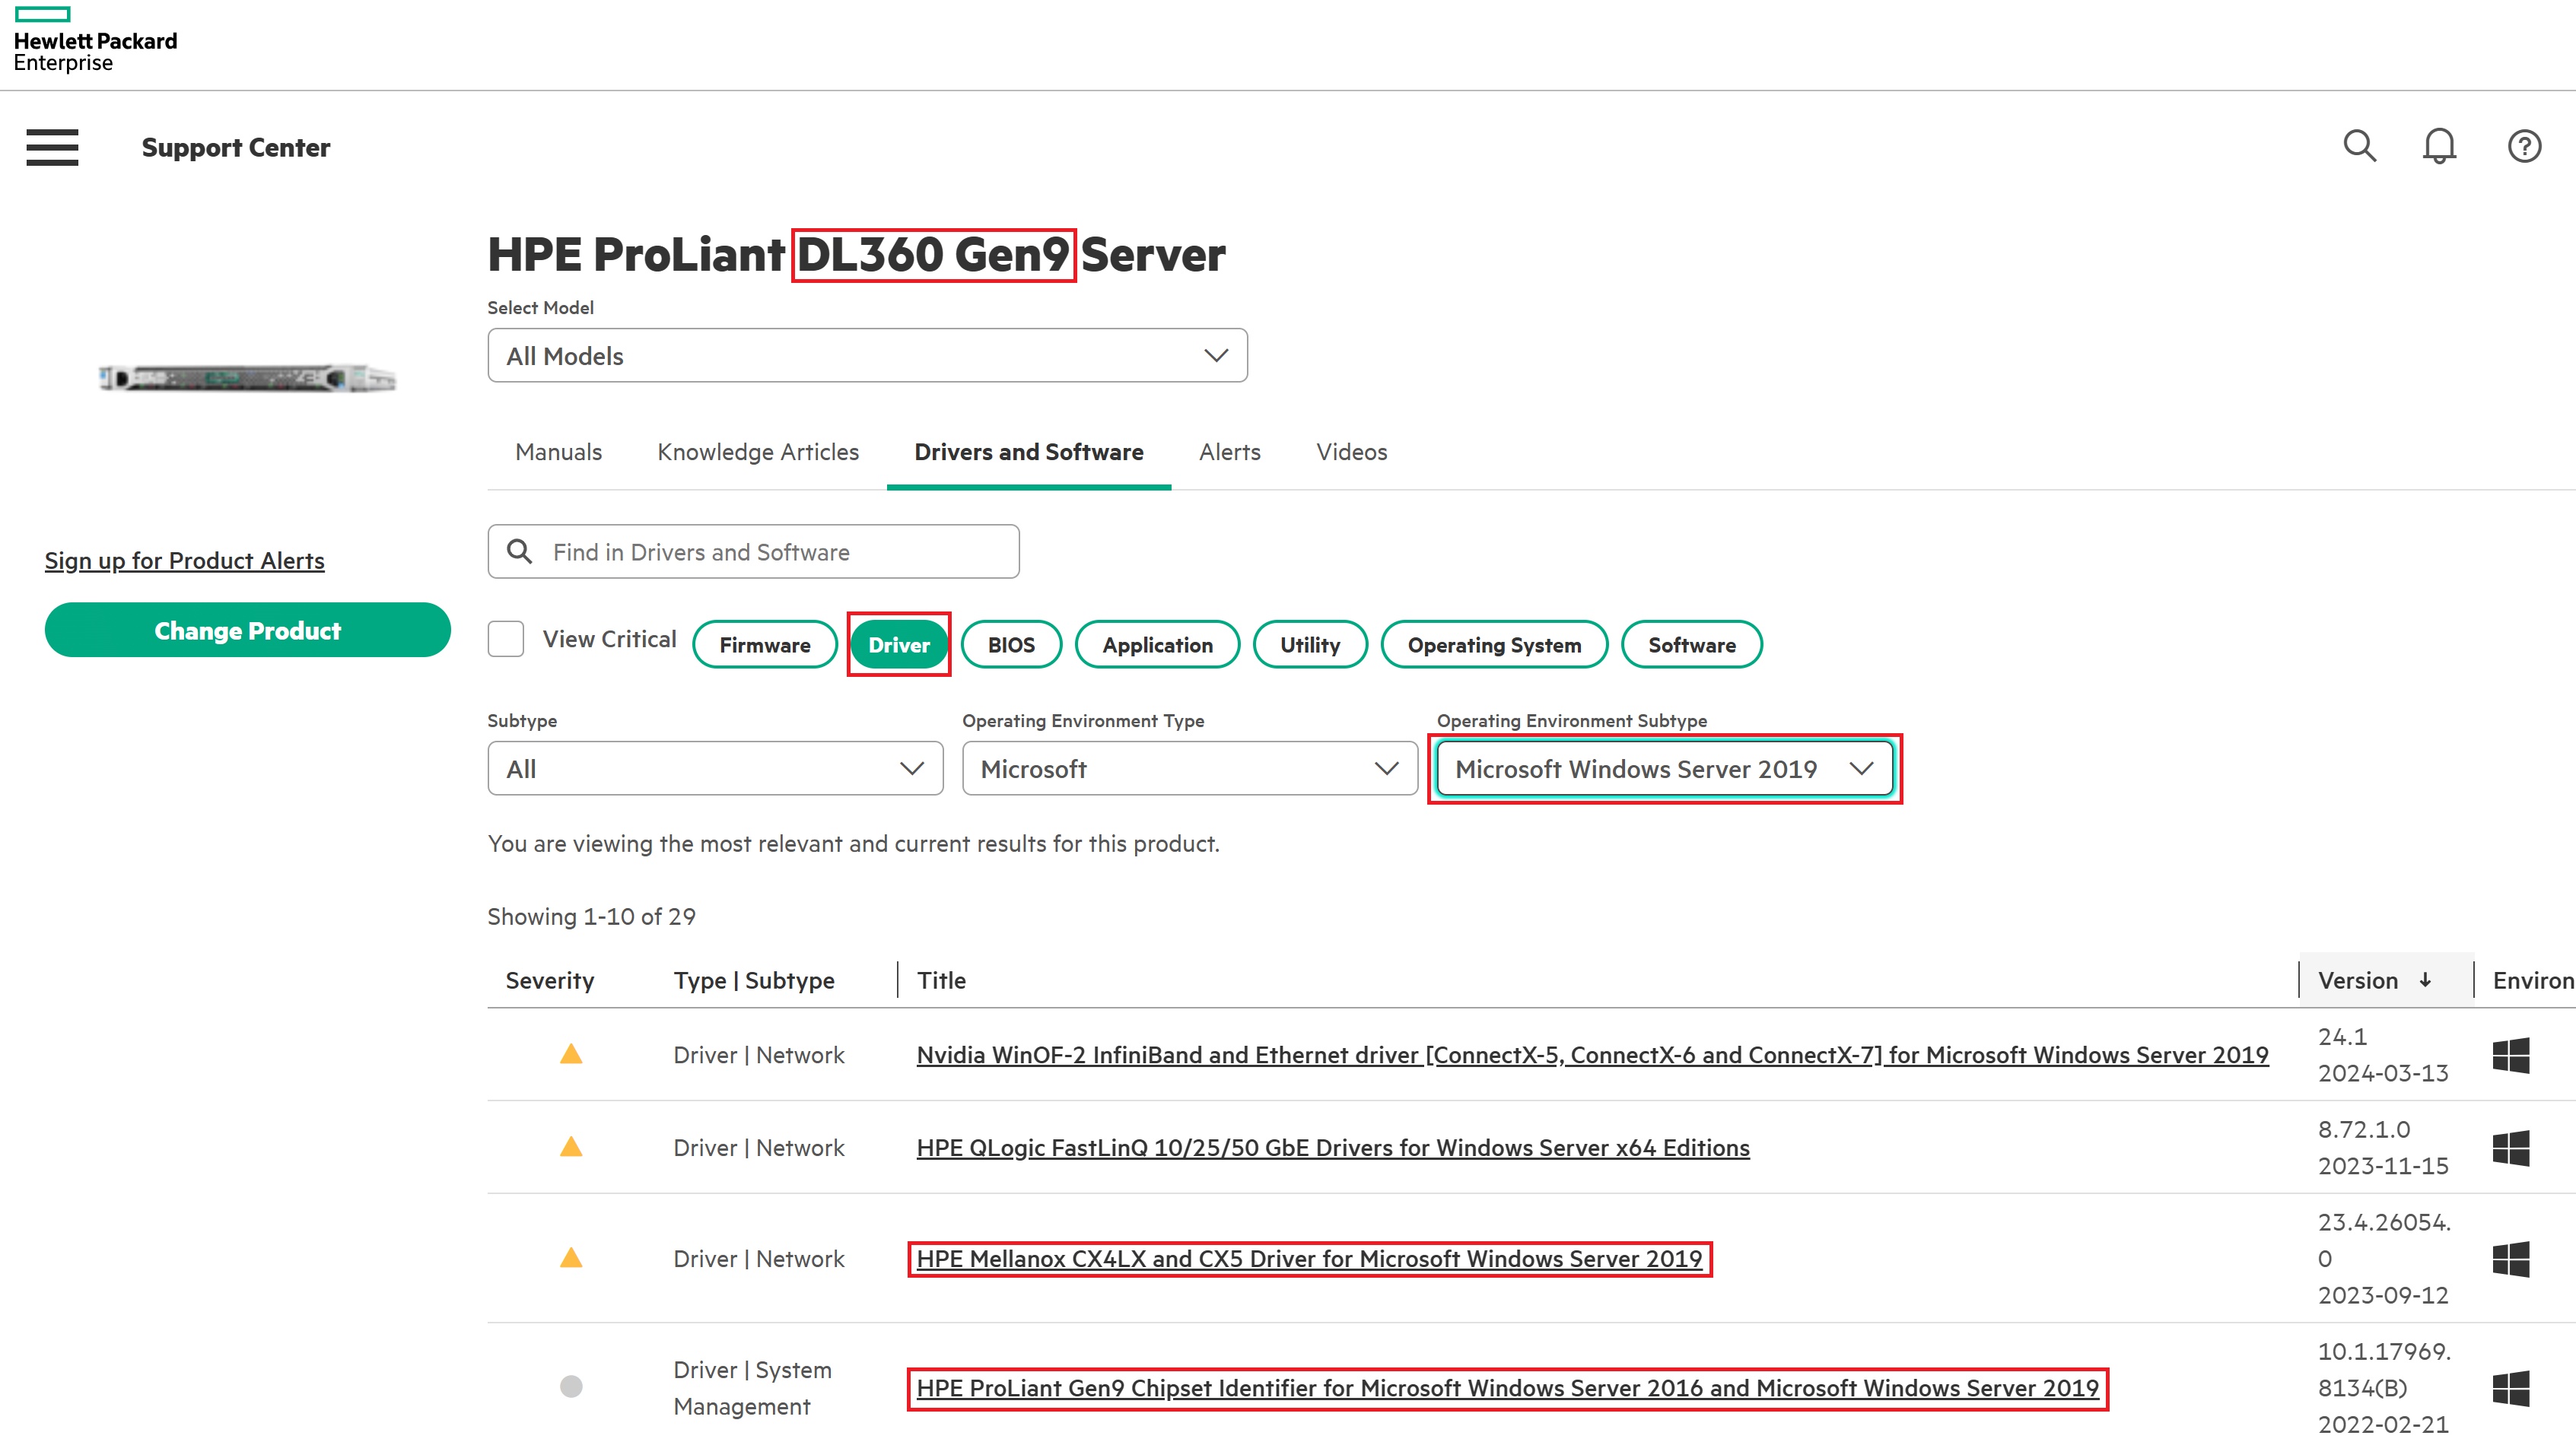Click the Type | Subtype column header
The width and height of the screenshot is (2576, 1442).
(x=754, y=981)
